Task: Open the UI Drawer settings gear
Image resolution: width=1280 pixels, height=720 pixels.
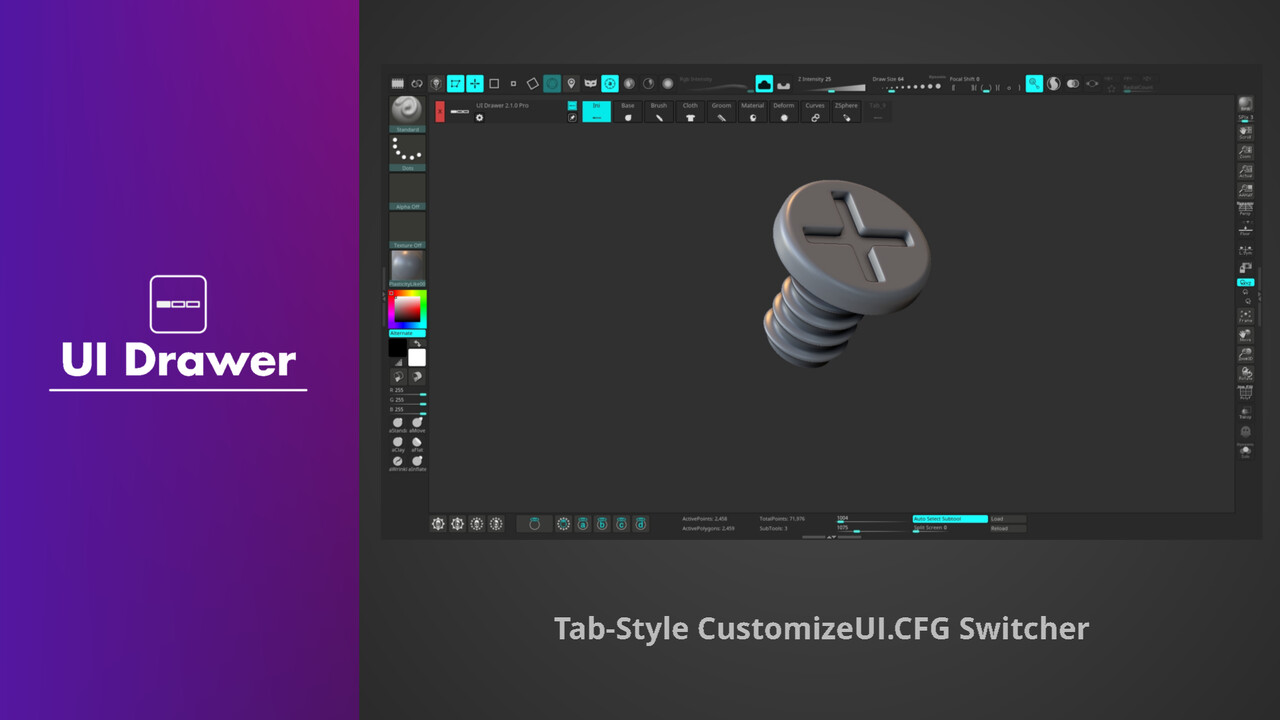Action: [480, 118]
